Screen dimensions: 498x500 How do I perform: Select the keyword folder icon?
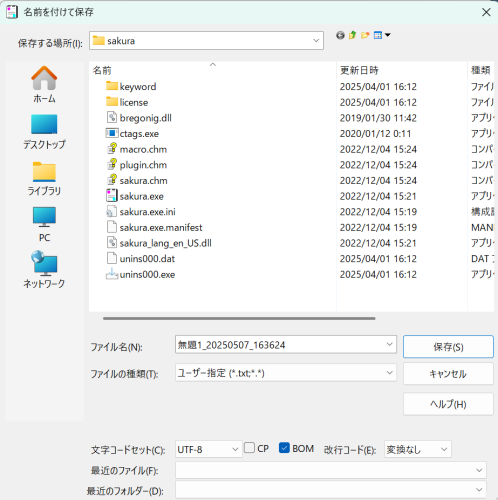click(112, 86)
